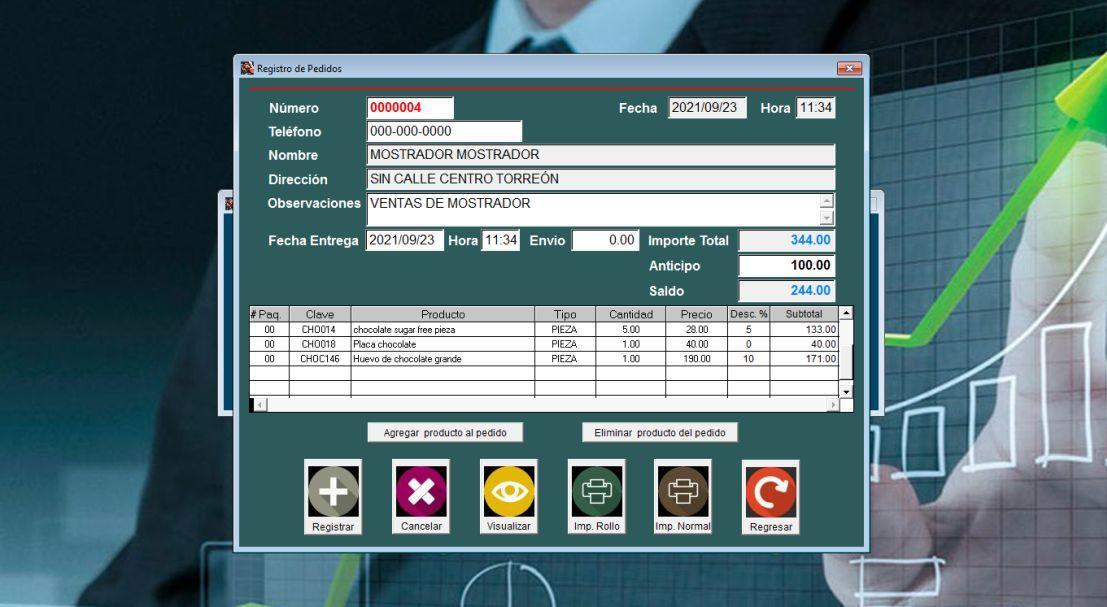Click the Dirección field

point(601,179)
